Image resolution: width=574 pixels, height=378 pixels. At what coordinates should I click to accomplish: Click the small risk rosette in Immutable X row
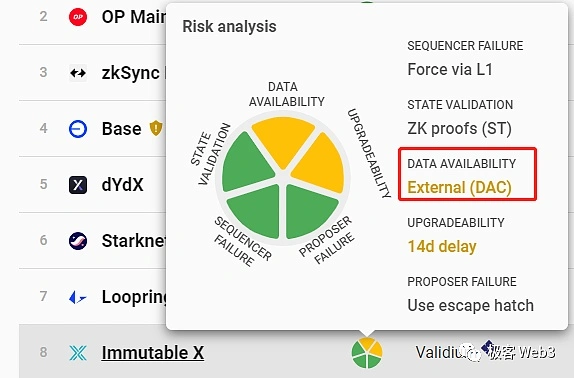pos(367,353)
